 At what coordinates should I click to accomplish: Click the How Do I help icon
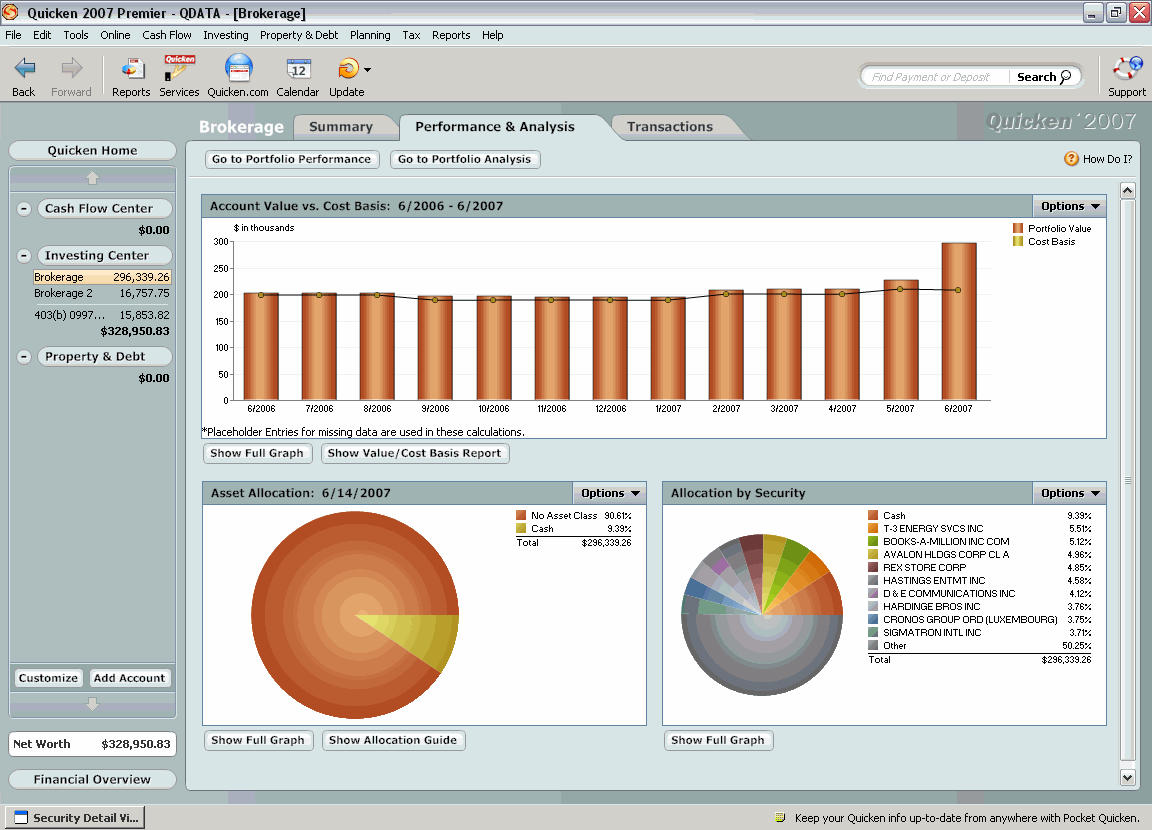tap(1069, 158)
